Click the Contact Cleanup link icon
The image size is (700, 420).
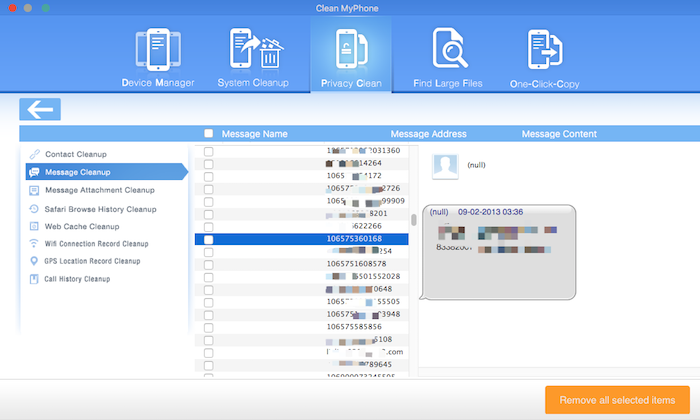click(x=34, y=154)
